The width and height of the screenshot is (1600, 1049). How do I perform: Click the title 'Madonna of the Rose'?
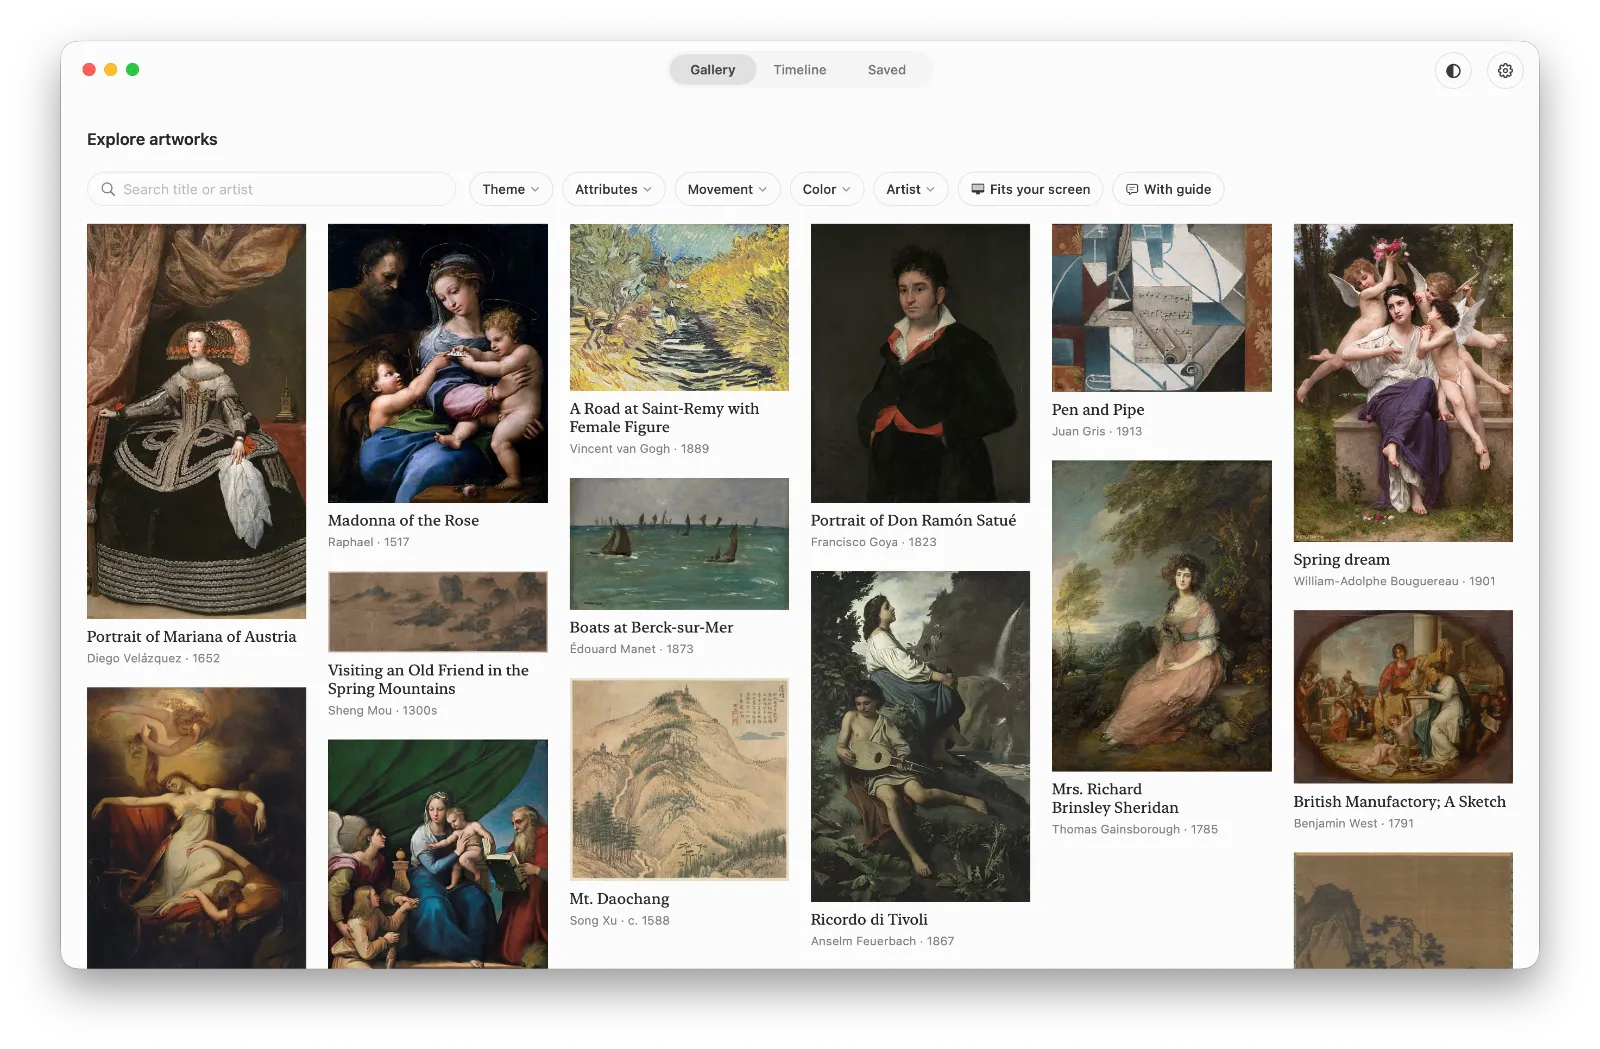(403, 520)
